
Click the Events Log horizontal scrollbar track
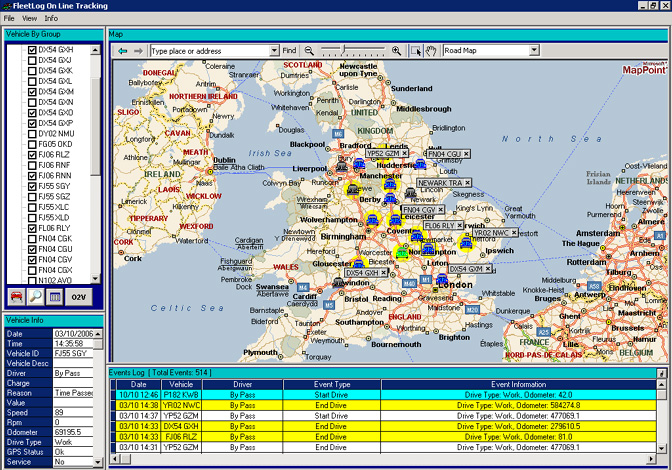[388, 459]
